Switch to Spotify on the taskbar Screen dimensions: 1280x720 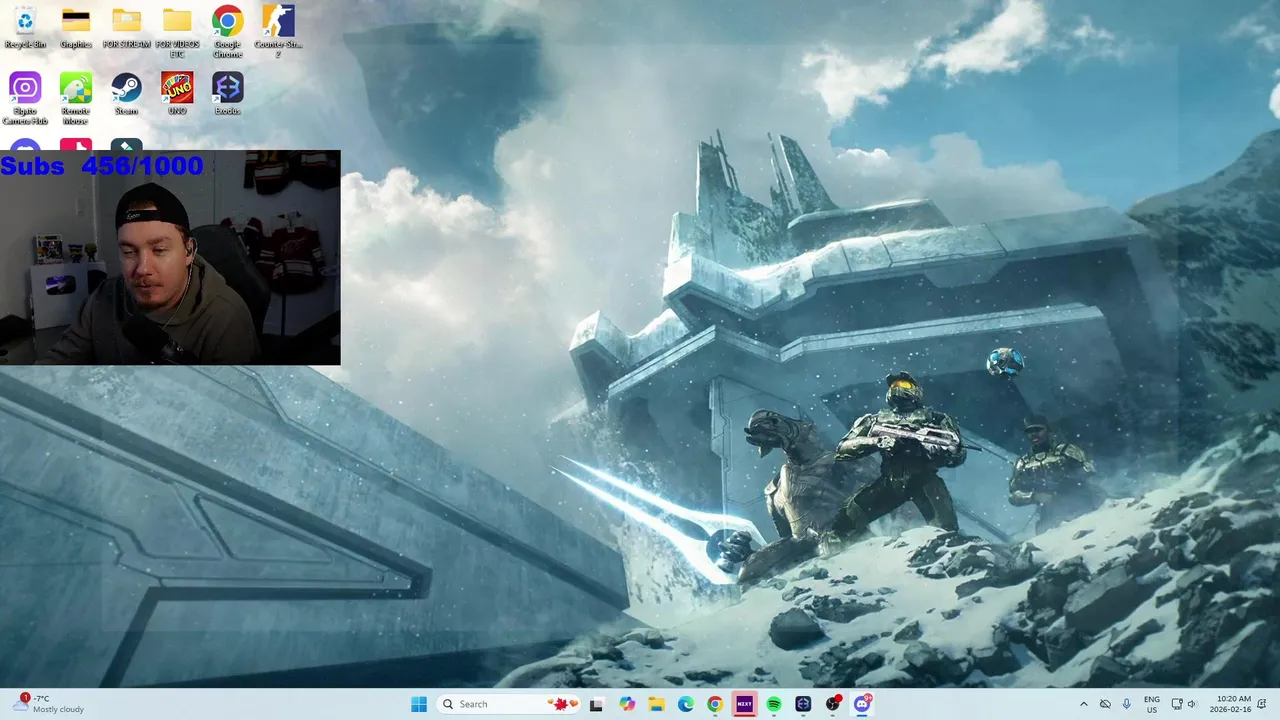pyautogui.click(x=774, y=704)
